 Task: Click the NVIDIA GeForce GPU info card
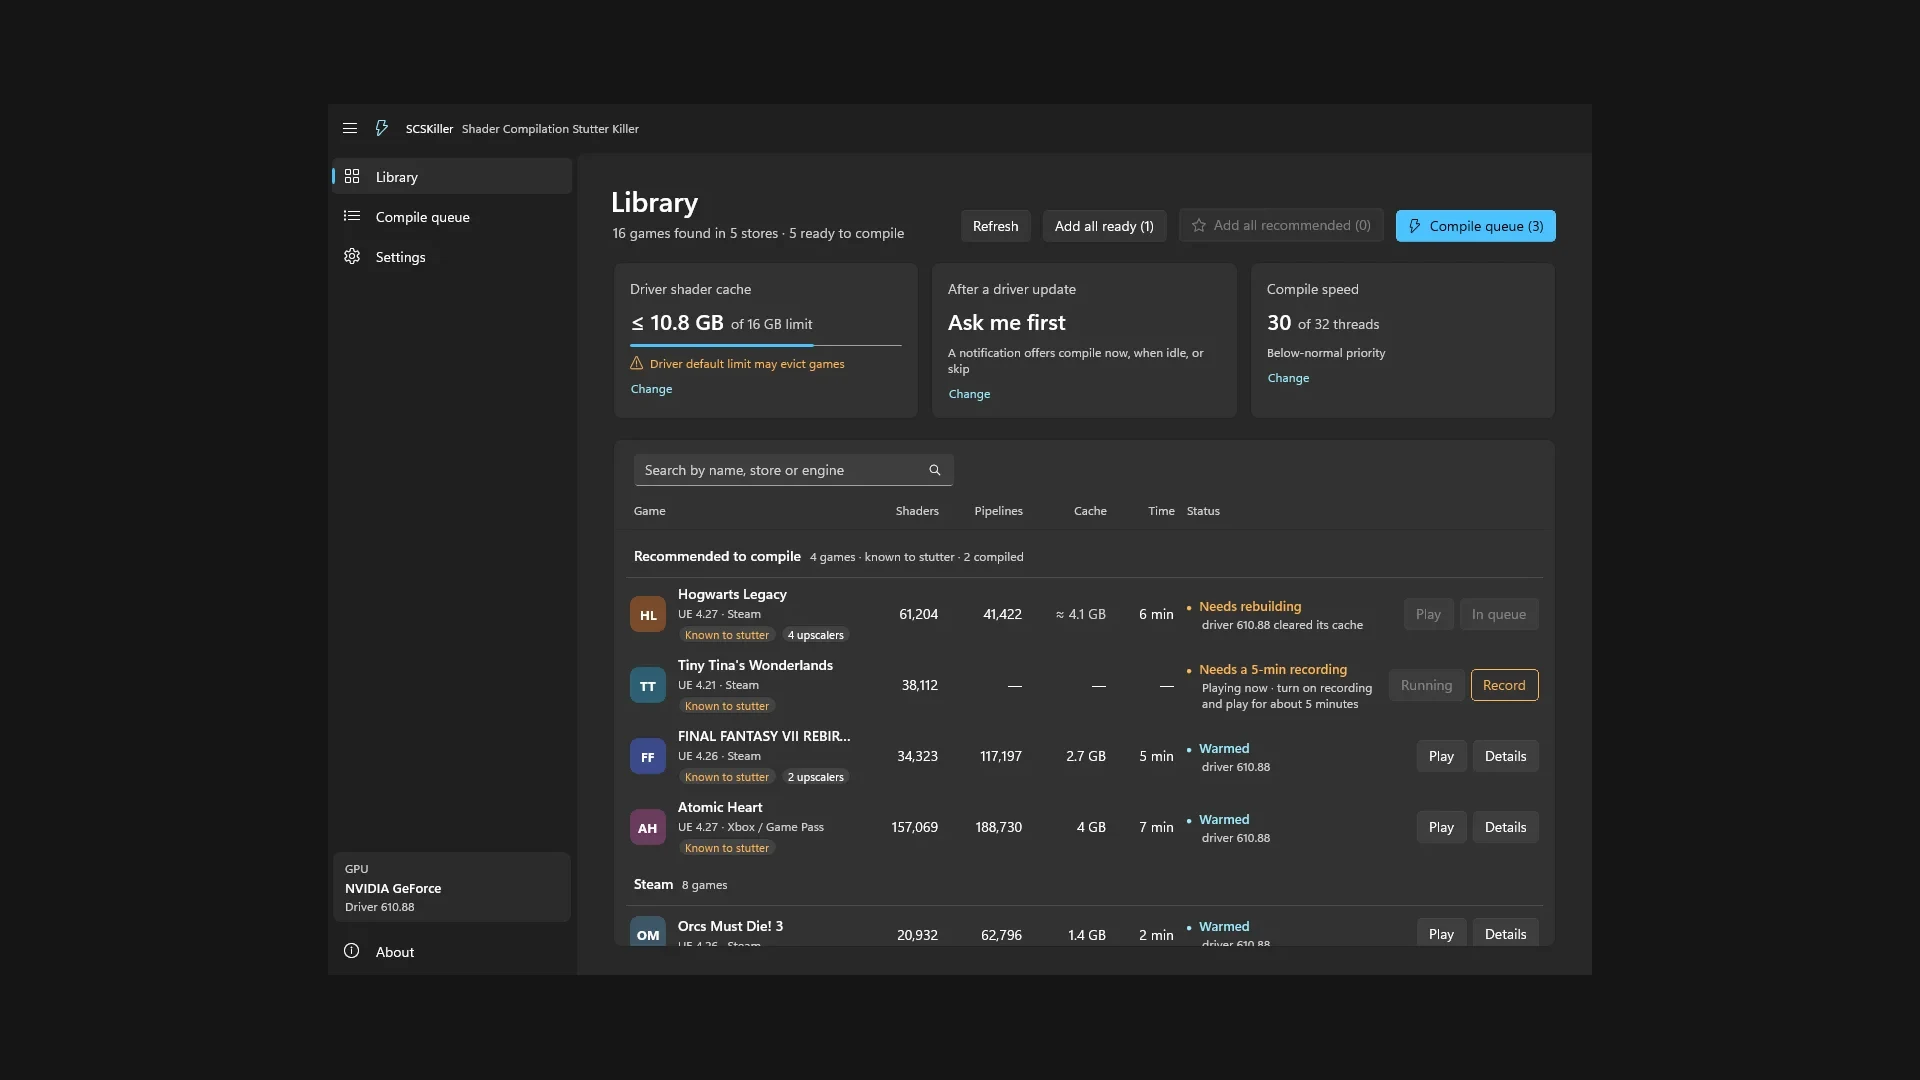click(x=452, y=887)
